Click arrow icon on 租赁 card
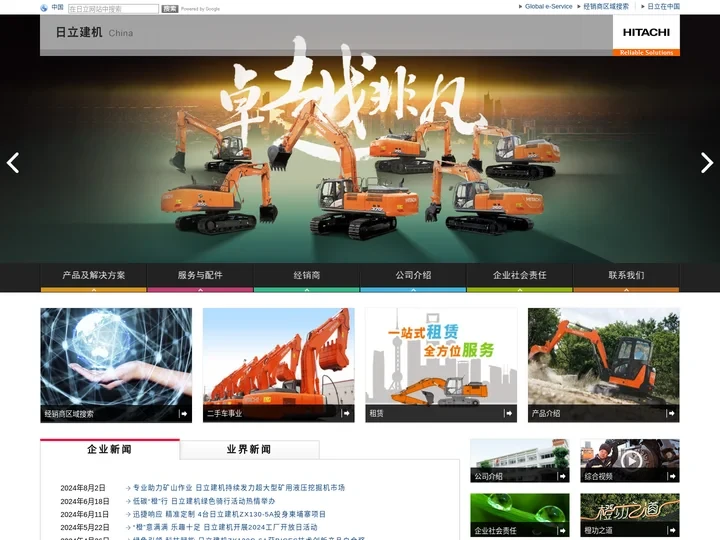 (508, 413)
